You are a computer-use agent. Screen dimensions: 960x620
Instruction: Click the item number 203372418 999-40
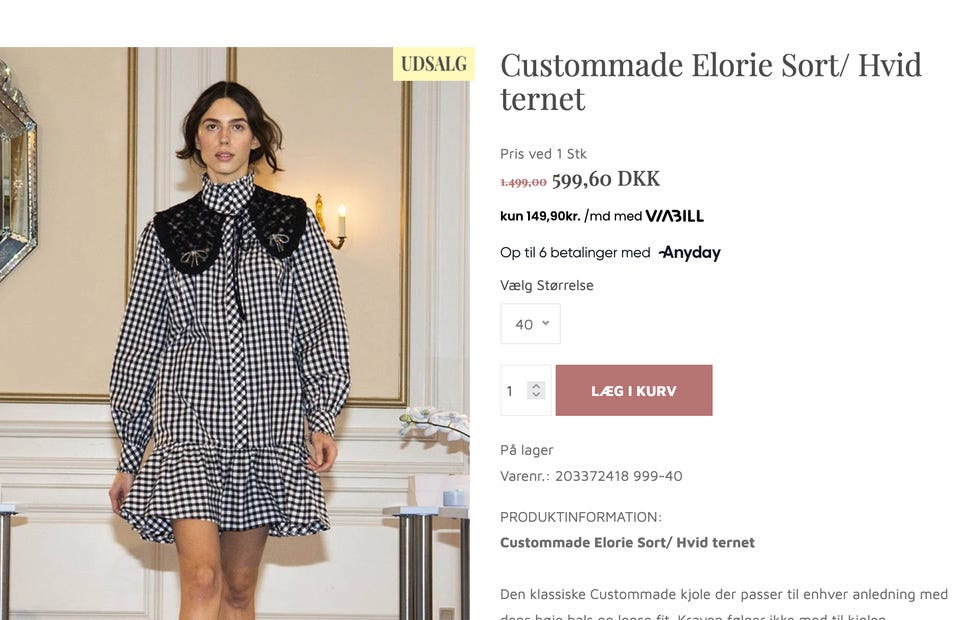point(618,476)
